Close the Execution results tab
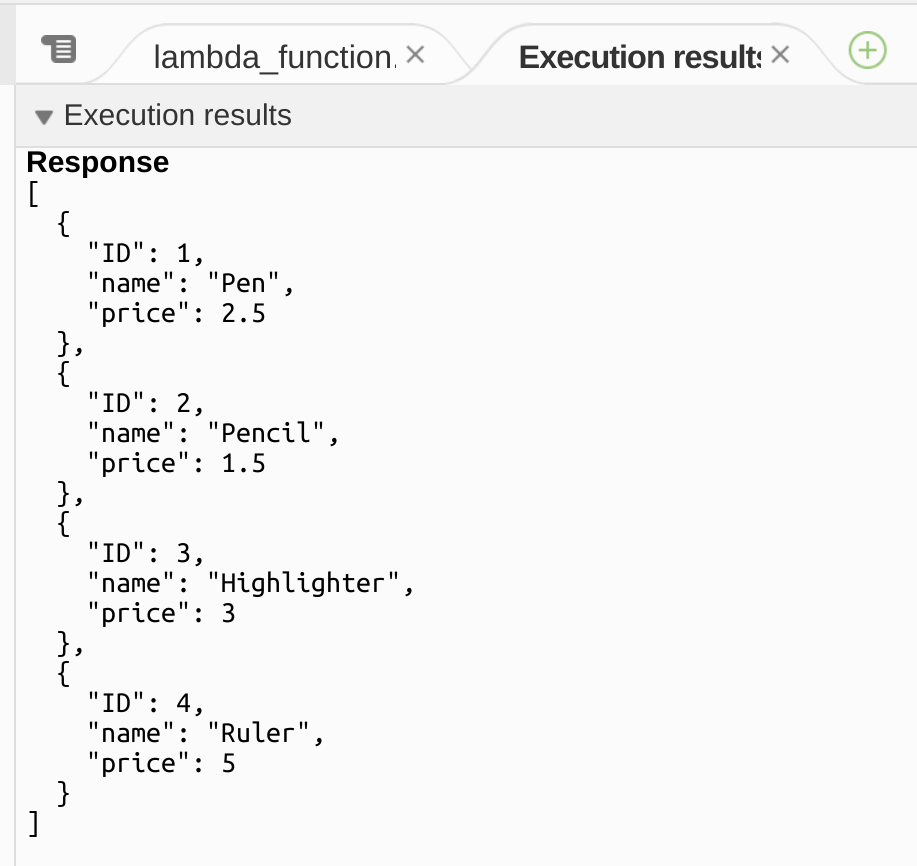 tap(781, 55)
